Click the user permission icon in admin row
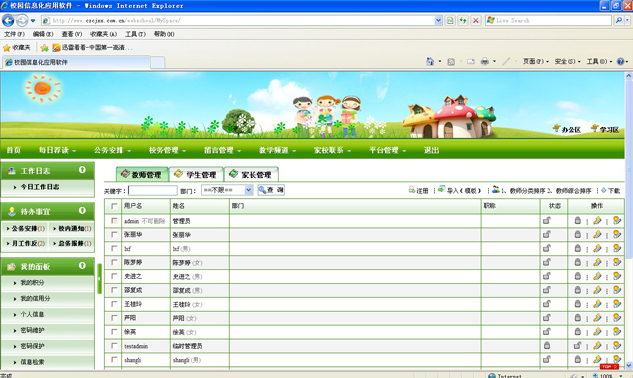This screenshot has width=633, height=378. pos(617,220)
